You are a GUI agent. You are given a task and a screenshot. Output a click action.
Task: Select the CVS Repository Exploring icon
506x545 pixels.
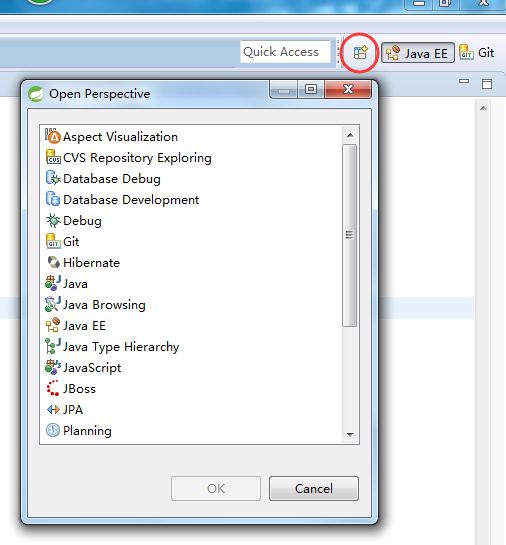pos(53,157)
